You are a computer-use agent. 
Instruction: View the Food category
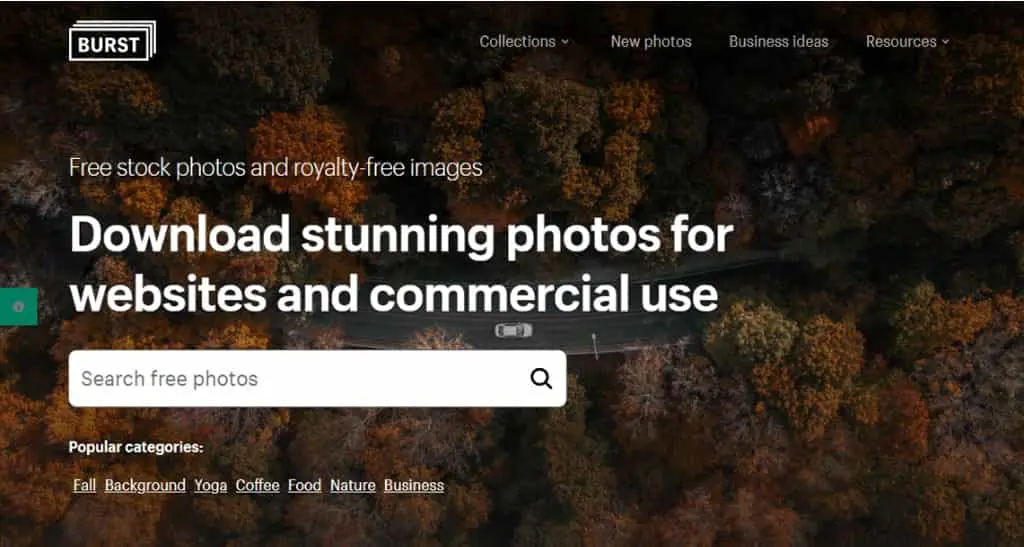304,486
